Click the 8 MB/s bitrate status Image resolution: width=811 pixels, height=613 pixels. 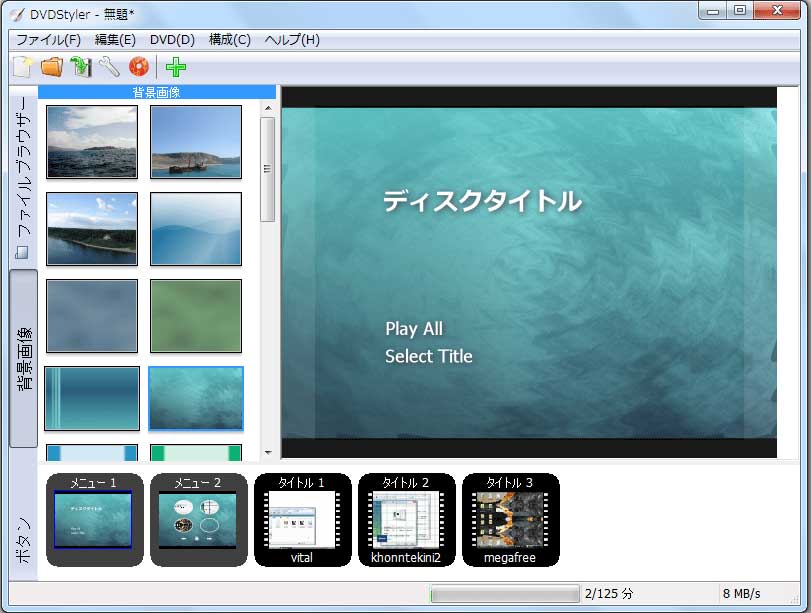tap(741, 593)
